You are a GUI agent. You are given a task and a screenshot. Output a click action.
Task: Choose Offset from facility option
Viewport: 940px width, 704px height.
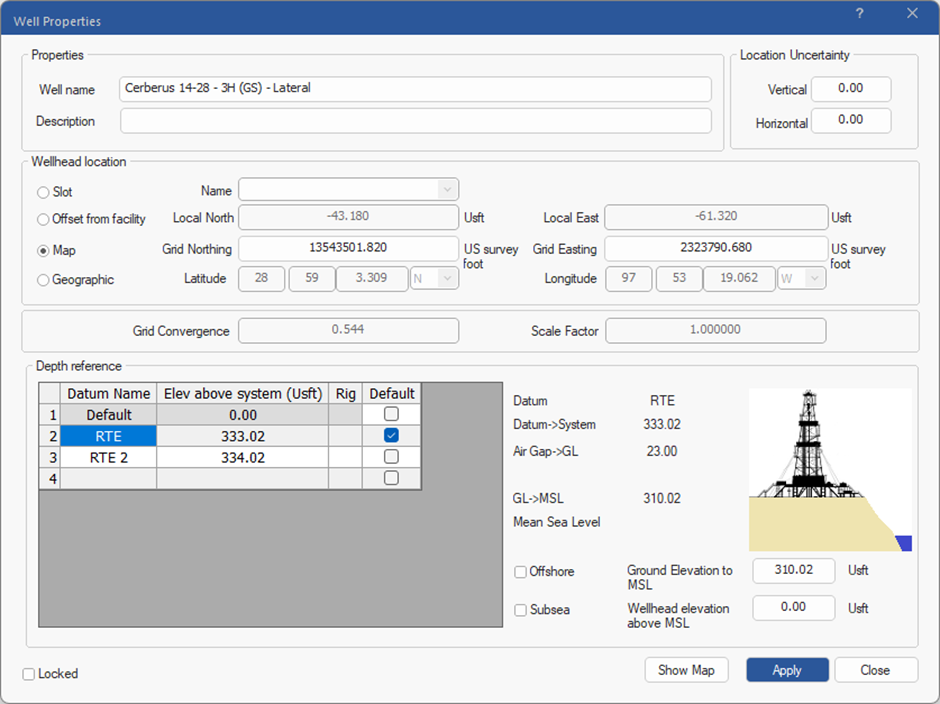[43, 220]
